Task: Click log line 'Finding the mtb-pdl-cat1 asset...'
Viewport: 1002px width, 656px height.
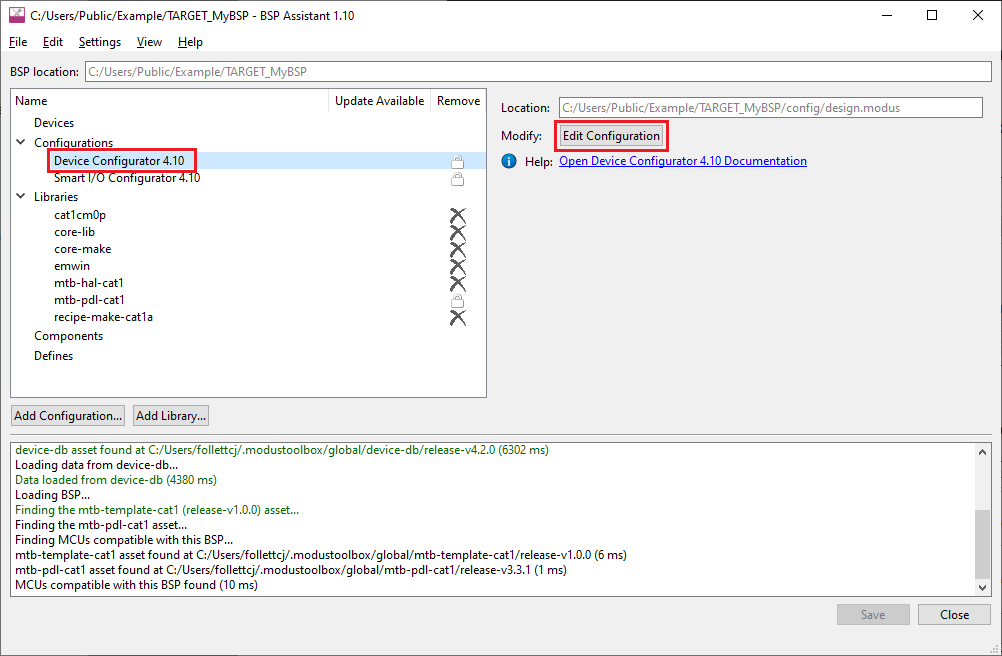Action: pos(101,525)
